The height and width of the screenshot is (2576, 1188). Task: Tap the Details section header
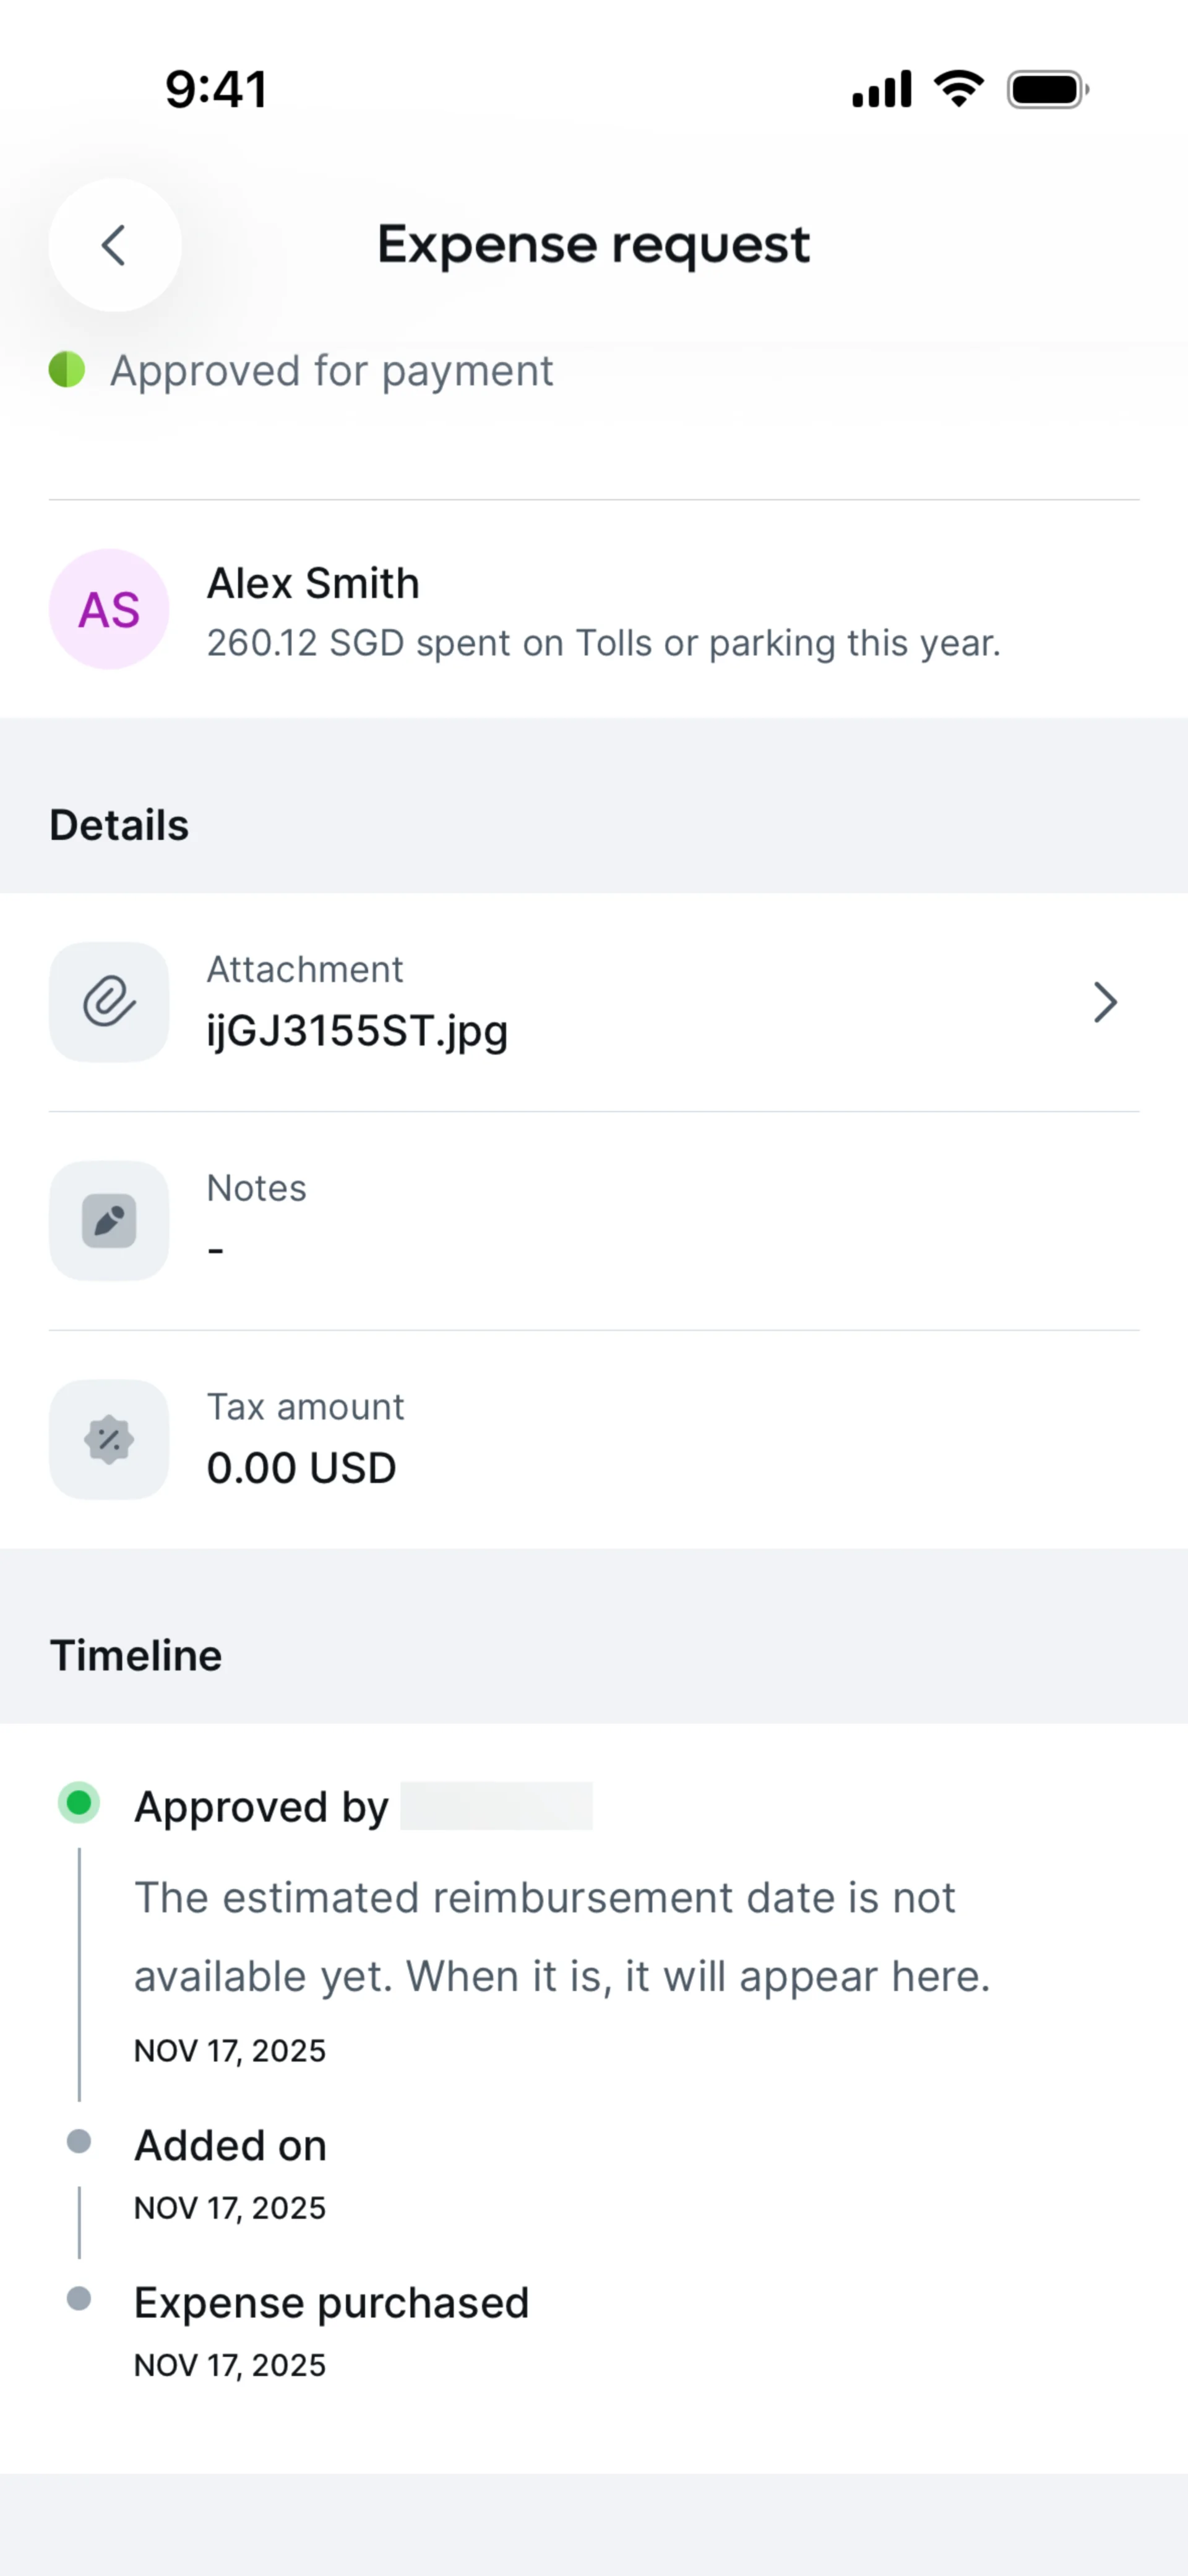[119, 825]
